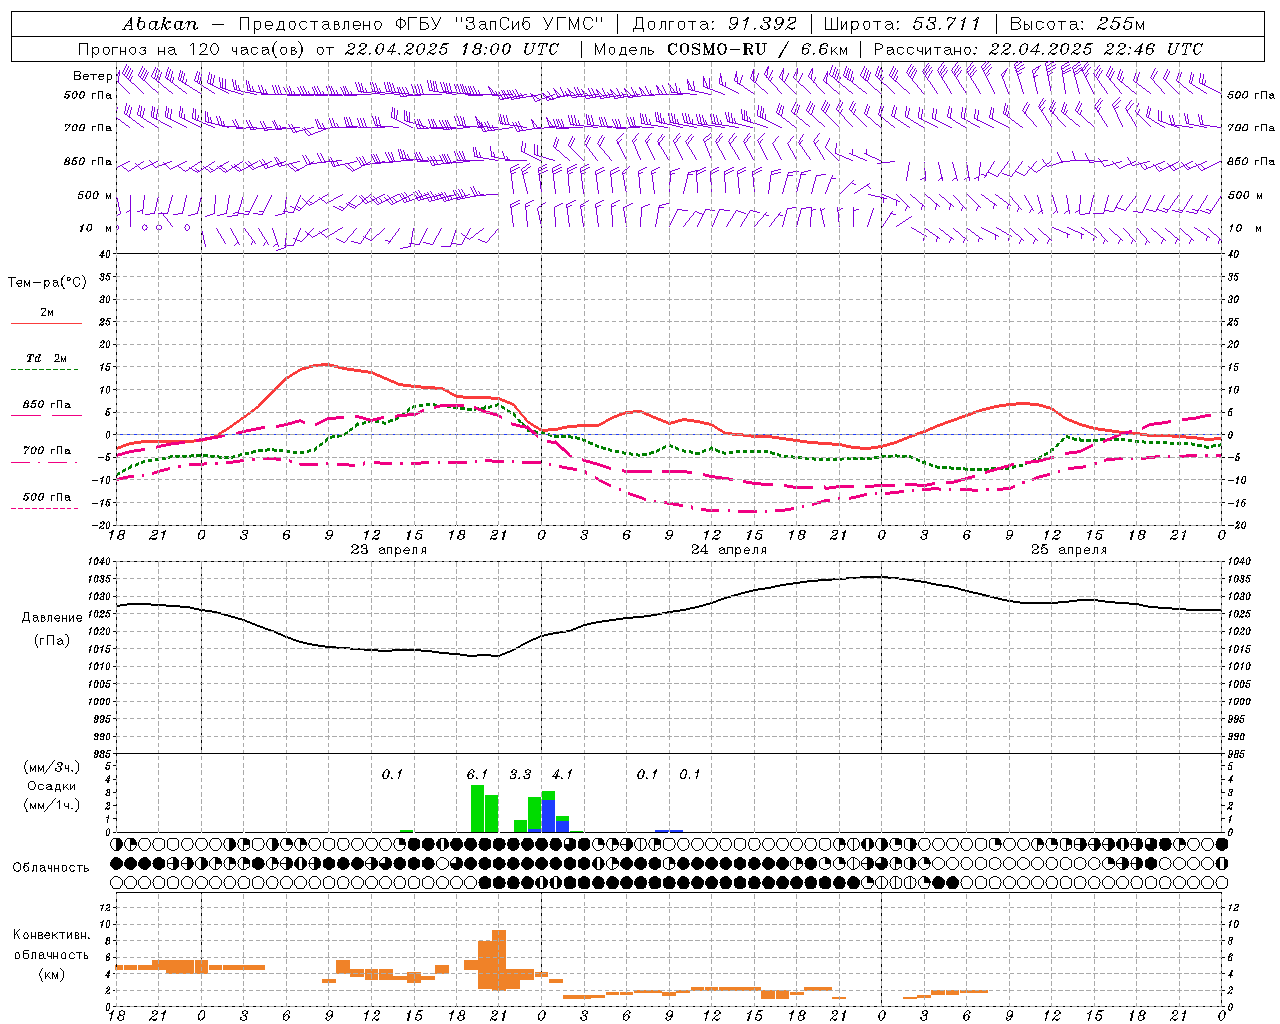Image resolution: width=1280 pixels, height=1024 pixels.
Task: Click the pink long-dash line sample under "850 гПа"
Action: coord(46,415)
